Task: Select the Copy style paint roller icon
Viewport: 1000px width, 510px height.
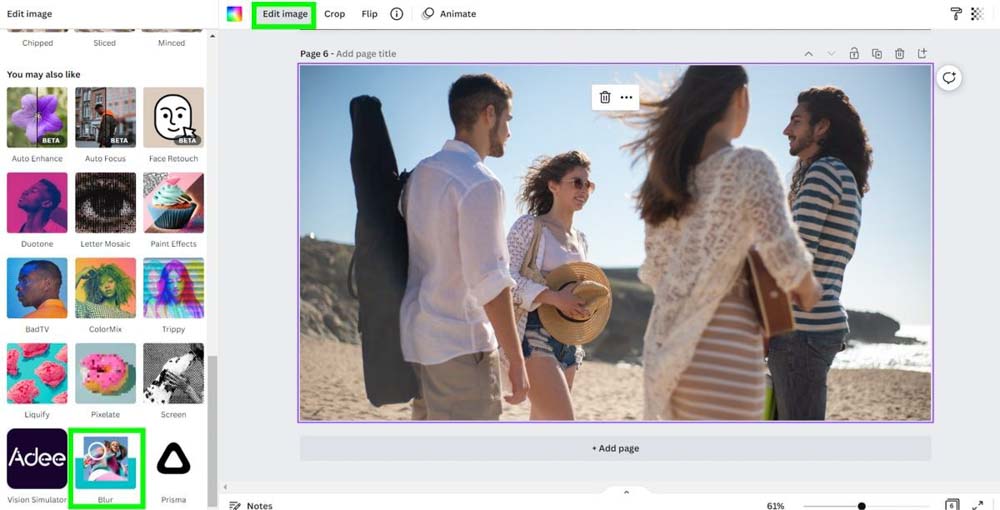Action: [956, 14]
